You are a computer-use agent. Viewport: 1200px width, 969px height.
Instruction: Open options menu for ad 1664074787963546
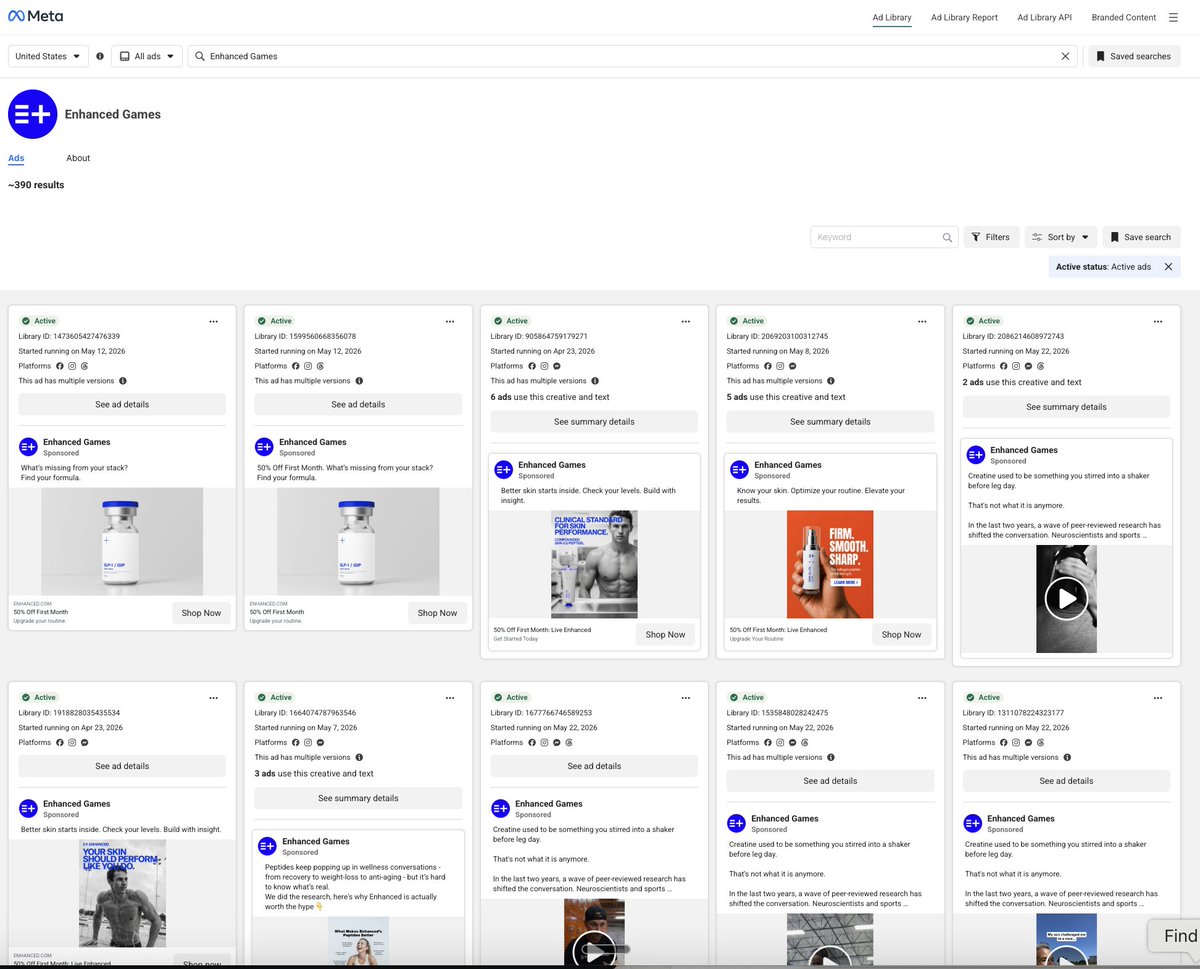point(449,698)
